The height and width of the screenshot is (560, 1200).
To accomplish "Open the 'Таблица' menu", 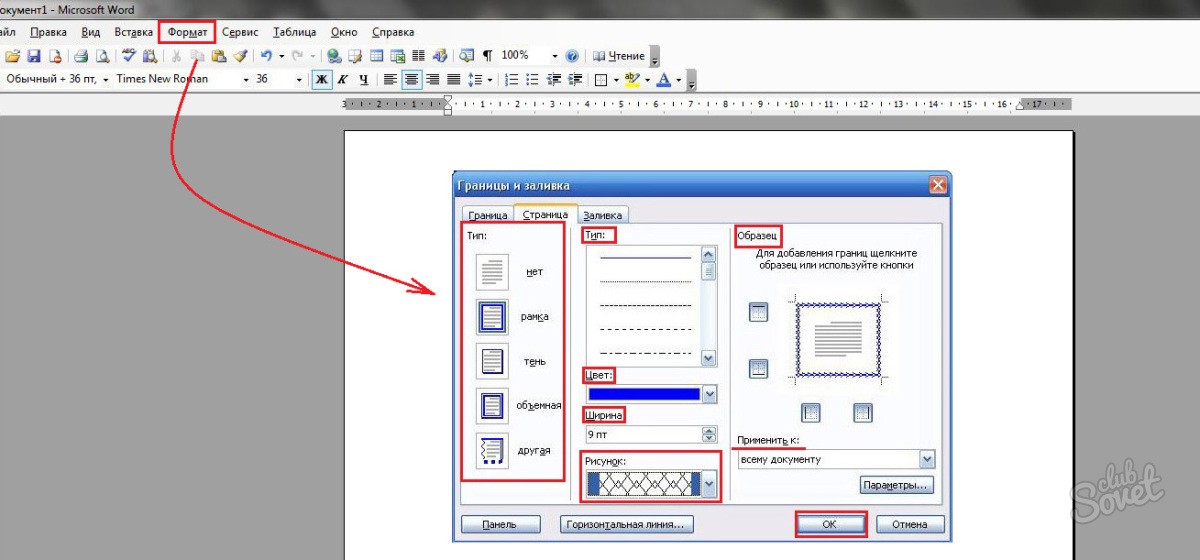I will click(x=293, y=32).
